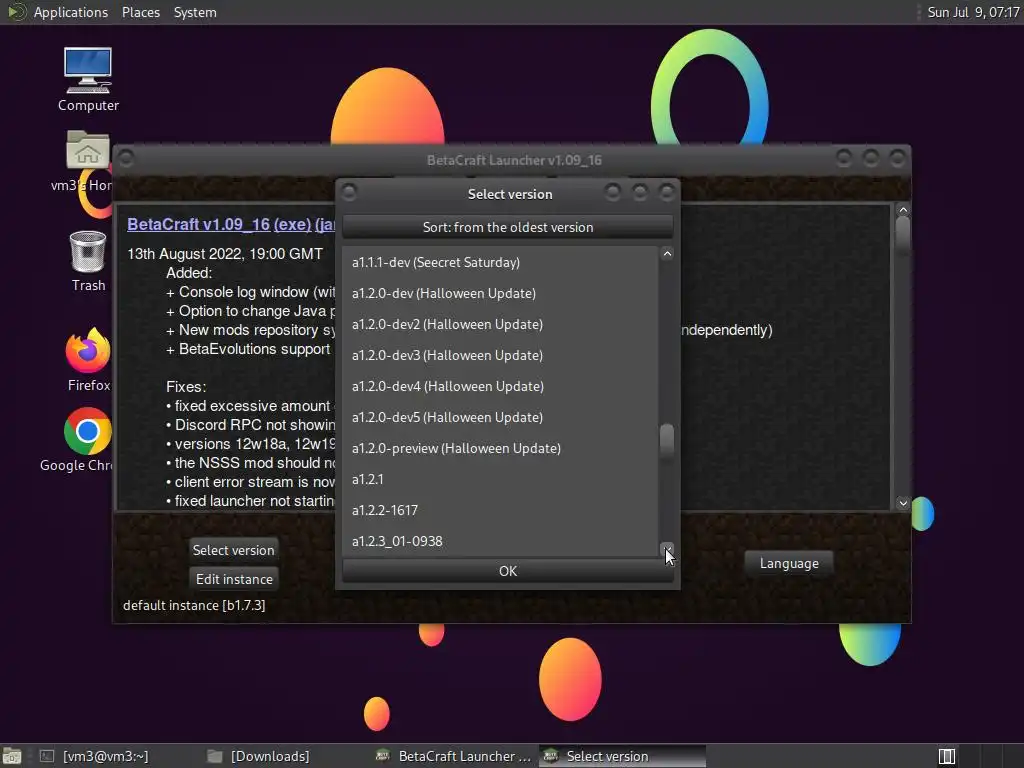Screen dimensions: 1024x768
Task: Launch Google Chrome from the desktop
Action: [86, 440]
